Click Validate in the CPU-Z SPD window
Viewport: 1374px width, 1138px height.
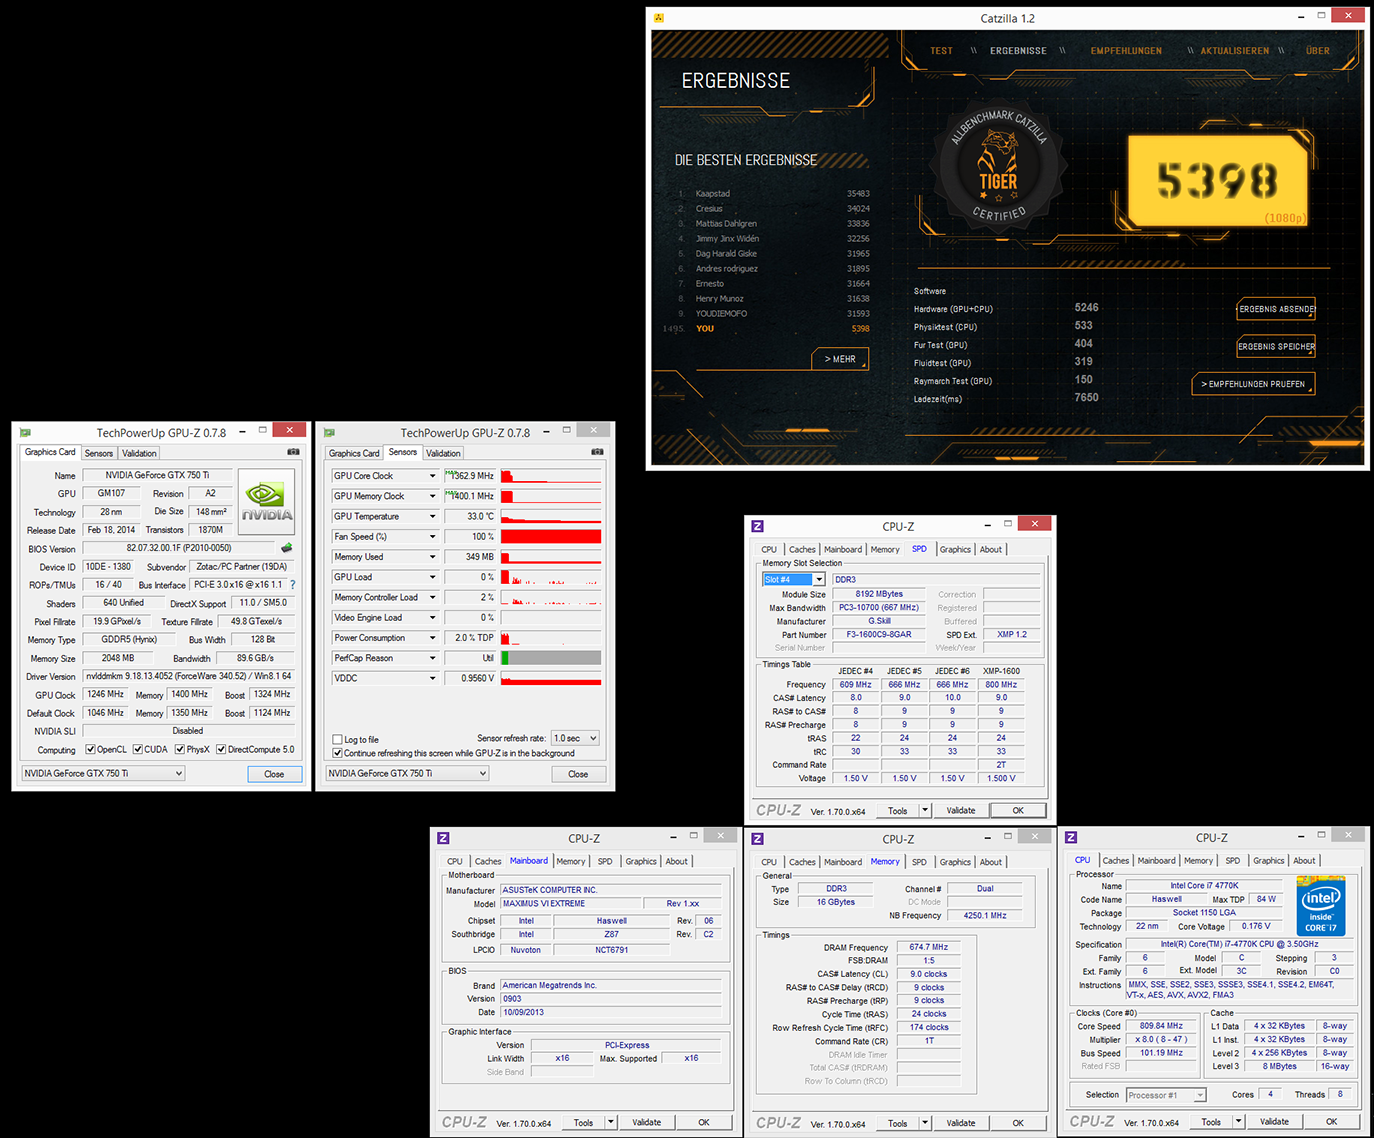[x=961, y=810]
